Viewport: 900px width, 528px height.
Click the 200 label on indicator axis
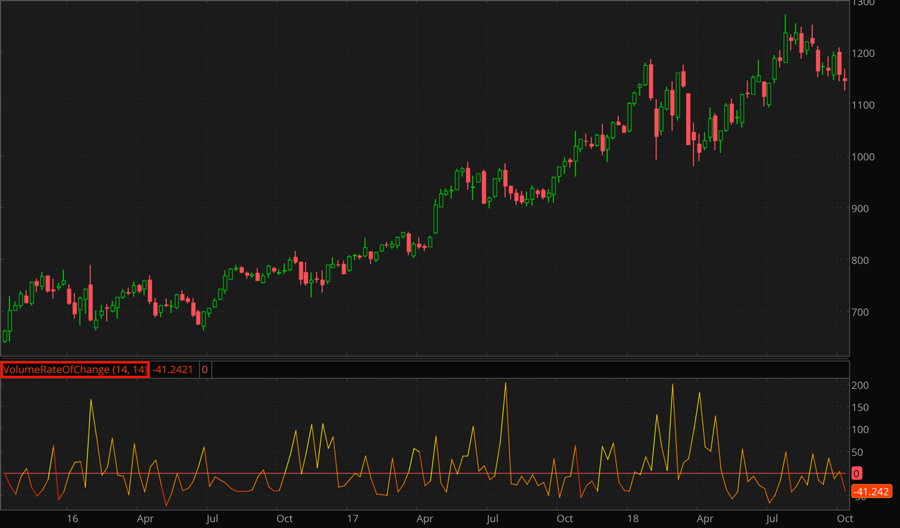coord(860,386)
